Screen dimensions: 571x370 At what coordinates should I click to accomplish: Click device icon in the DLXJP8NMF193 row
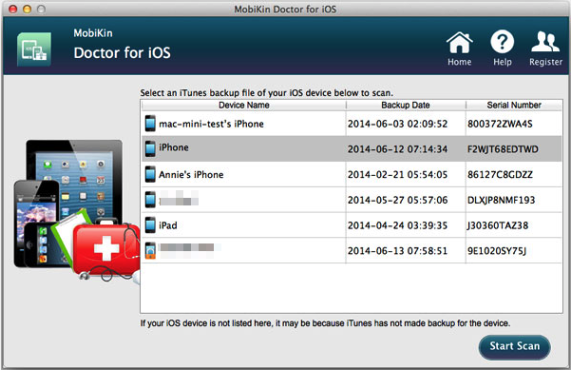150,200
